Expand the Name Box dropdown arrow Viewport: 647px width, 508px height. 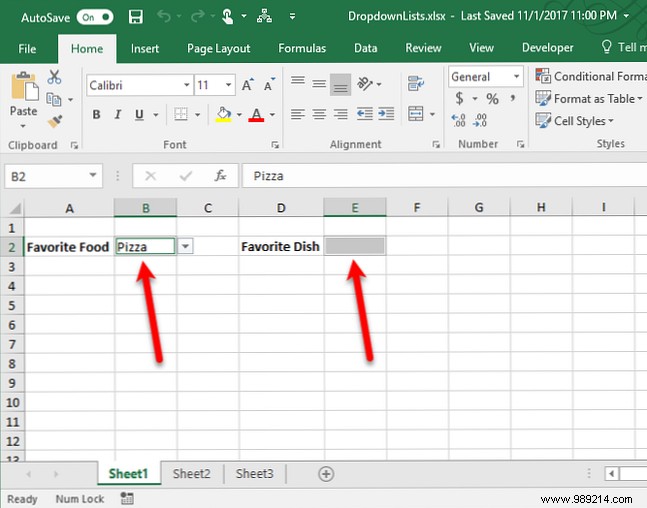[93, 175]
